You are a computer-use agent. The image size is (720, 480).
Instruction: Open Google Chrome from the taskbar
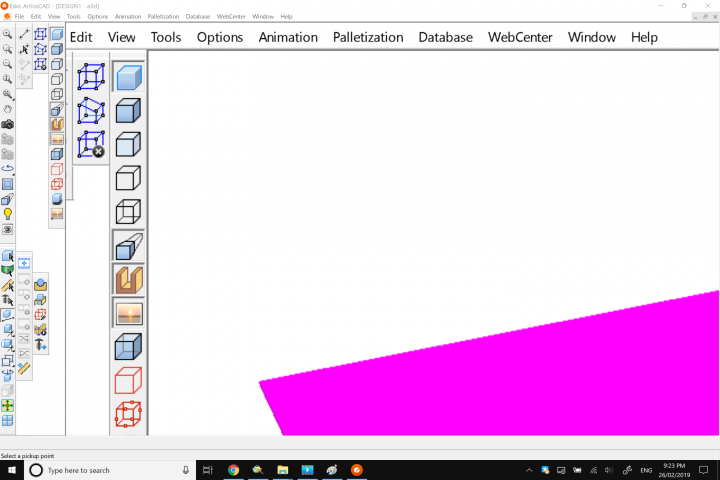(x=233, y=470)
